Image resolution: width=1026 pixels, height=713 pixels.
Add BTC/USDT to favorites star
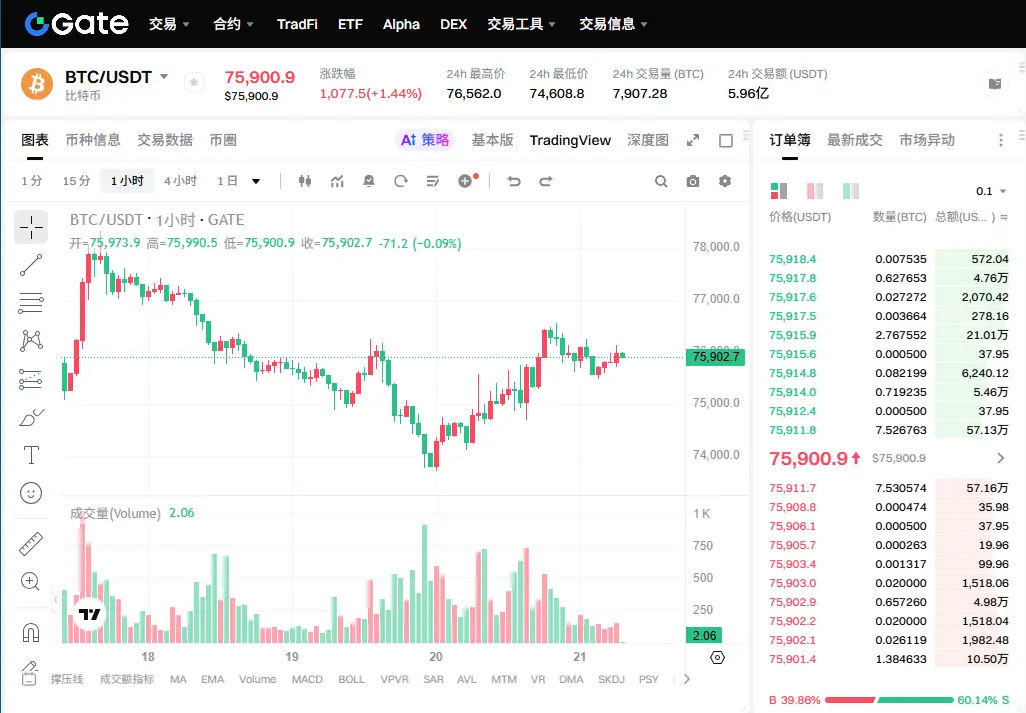pyautogui.click(x=194, y=83)
